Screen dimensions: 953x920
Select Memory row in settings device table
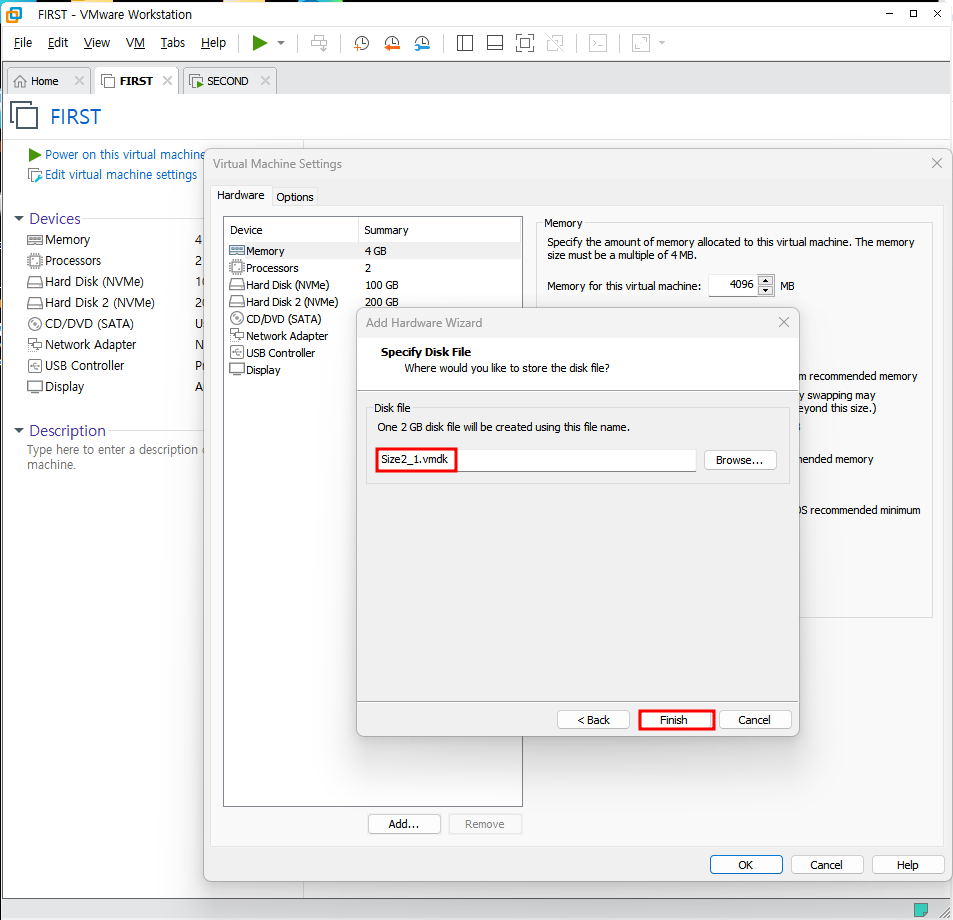pyautogui.click(x=373, y=251)
